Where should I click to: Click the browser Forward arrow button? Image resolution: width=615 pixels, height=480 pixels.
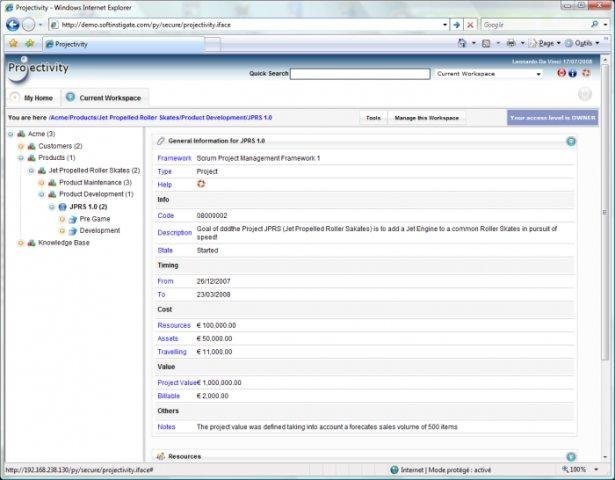coord(28,25)
